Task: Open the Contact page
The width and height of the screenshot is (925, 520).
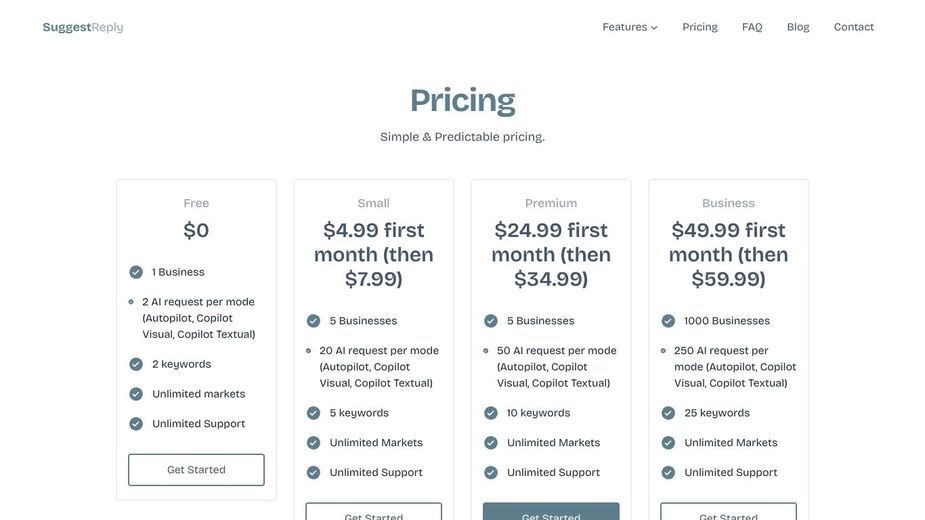Action: [854, 27]
